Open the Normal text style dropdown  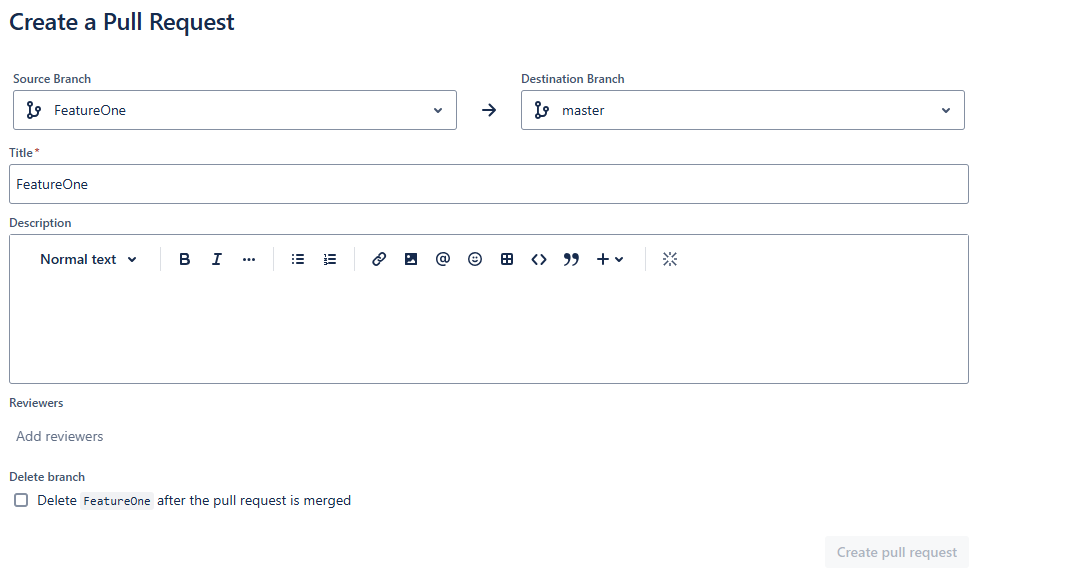pyautogui.click(x=88, y=260)
